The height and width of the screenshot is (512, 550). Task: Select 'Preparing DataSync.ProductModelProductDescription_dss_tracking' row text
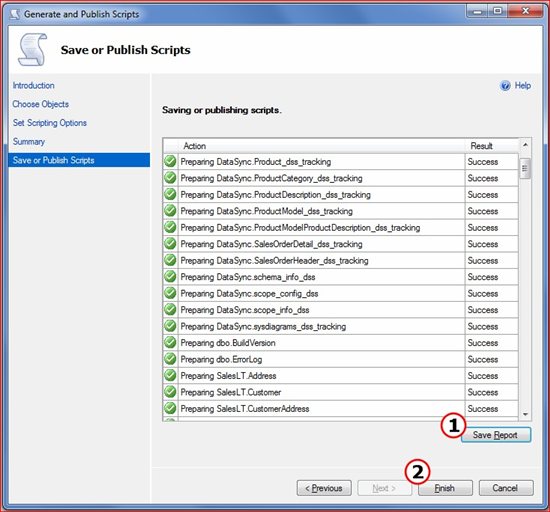pos(300,228)
